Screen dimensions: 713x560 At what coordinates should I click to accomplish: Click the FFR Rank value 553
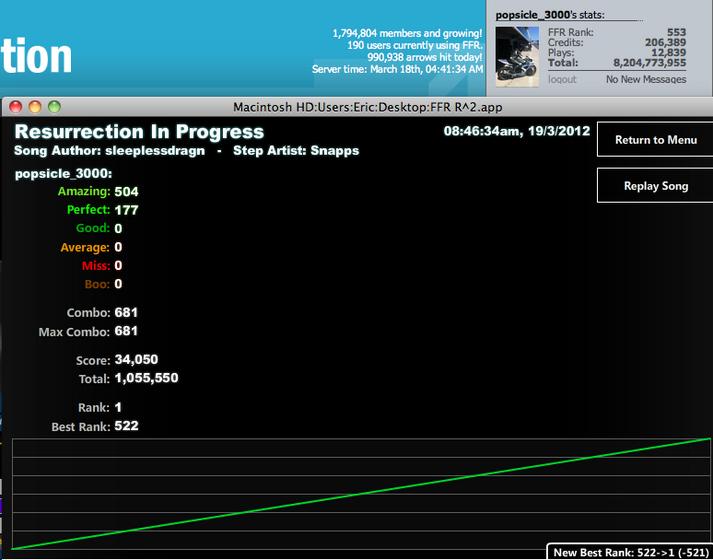[676, 33]
